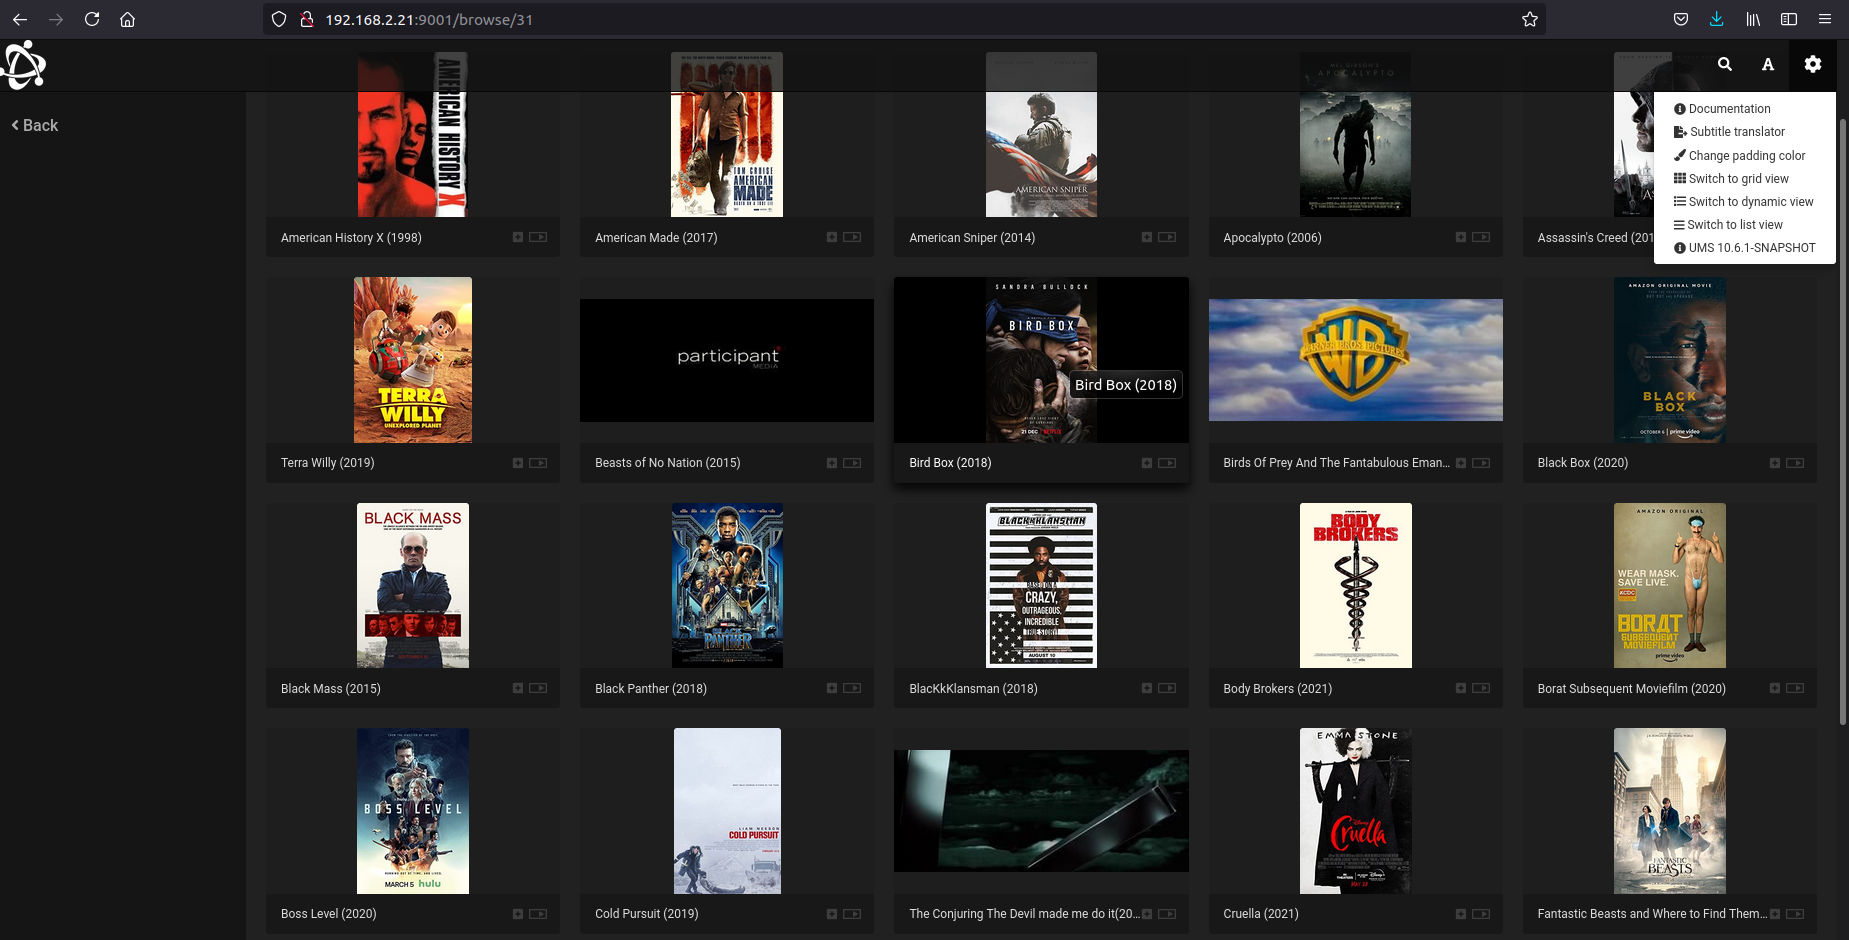Go Back in the sidebar
Viewport: 1849px width, 940px height.
[35, 125]
